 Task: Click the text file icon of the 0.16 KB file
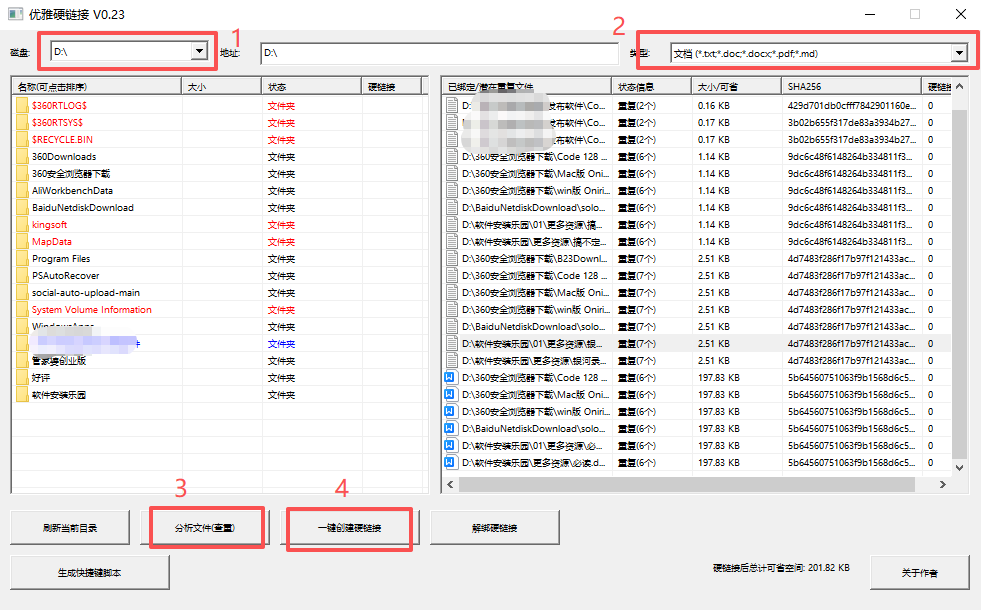tap(450, 105)
